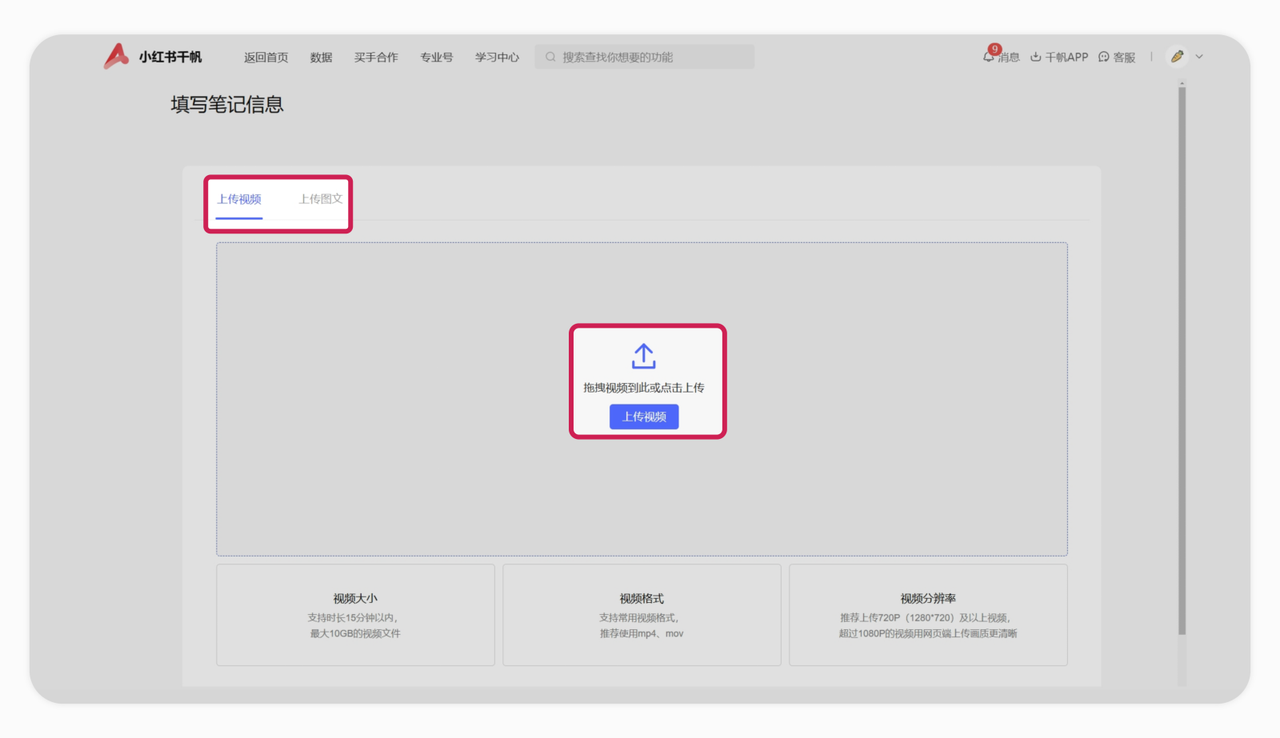The width and height of the screenshot is (1280, 738).
Task: Focus the 搜索查找你想要的功能 search field
Action: pyautogui.click(x=650, y=57)
